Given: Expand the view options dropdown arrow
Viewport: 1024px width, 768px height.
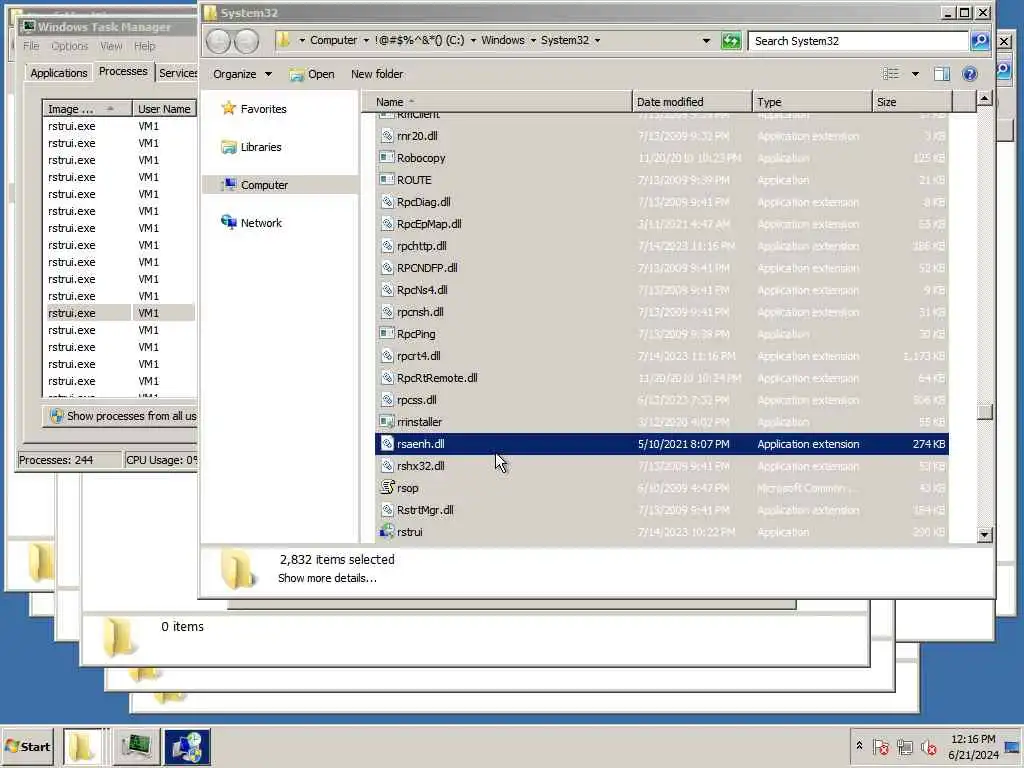Looking at the screenshot, I should pyautogui.click(x=915, y=74).
